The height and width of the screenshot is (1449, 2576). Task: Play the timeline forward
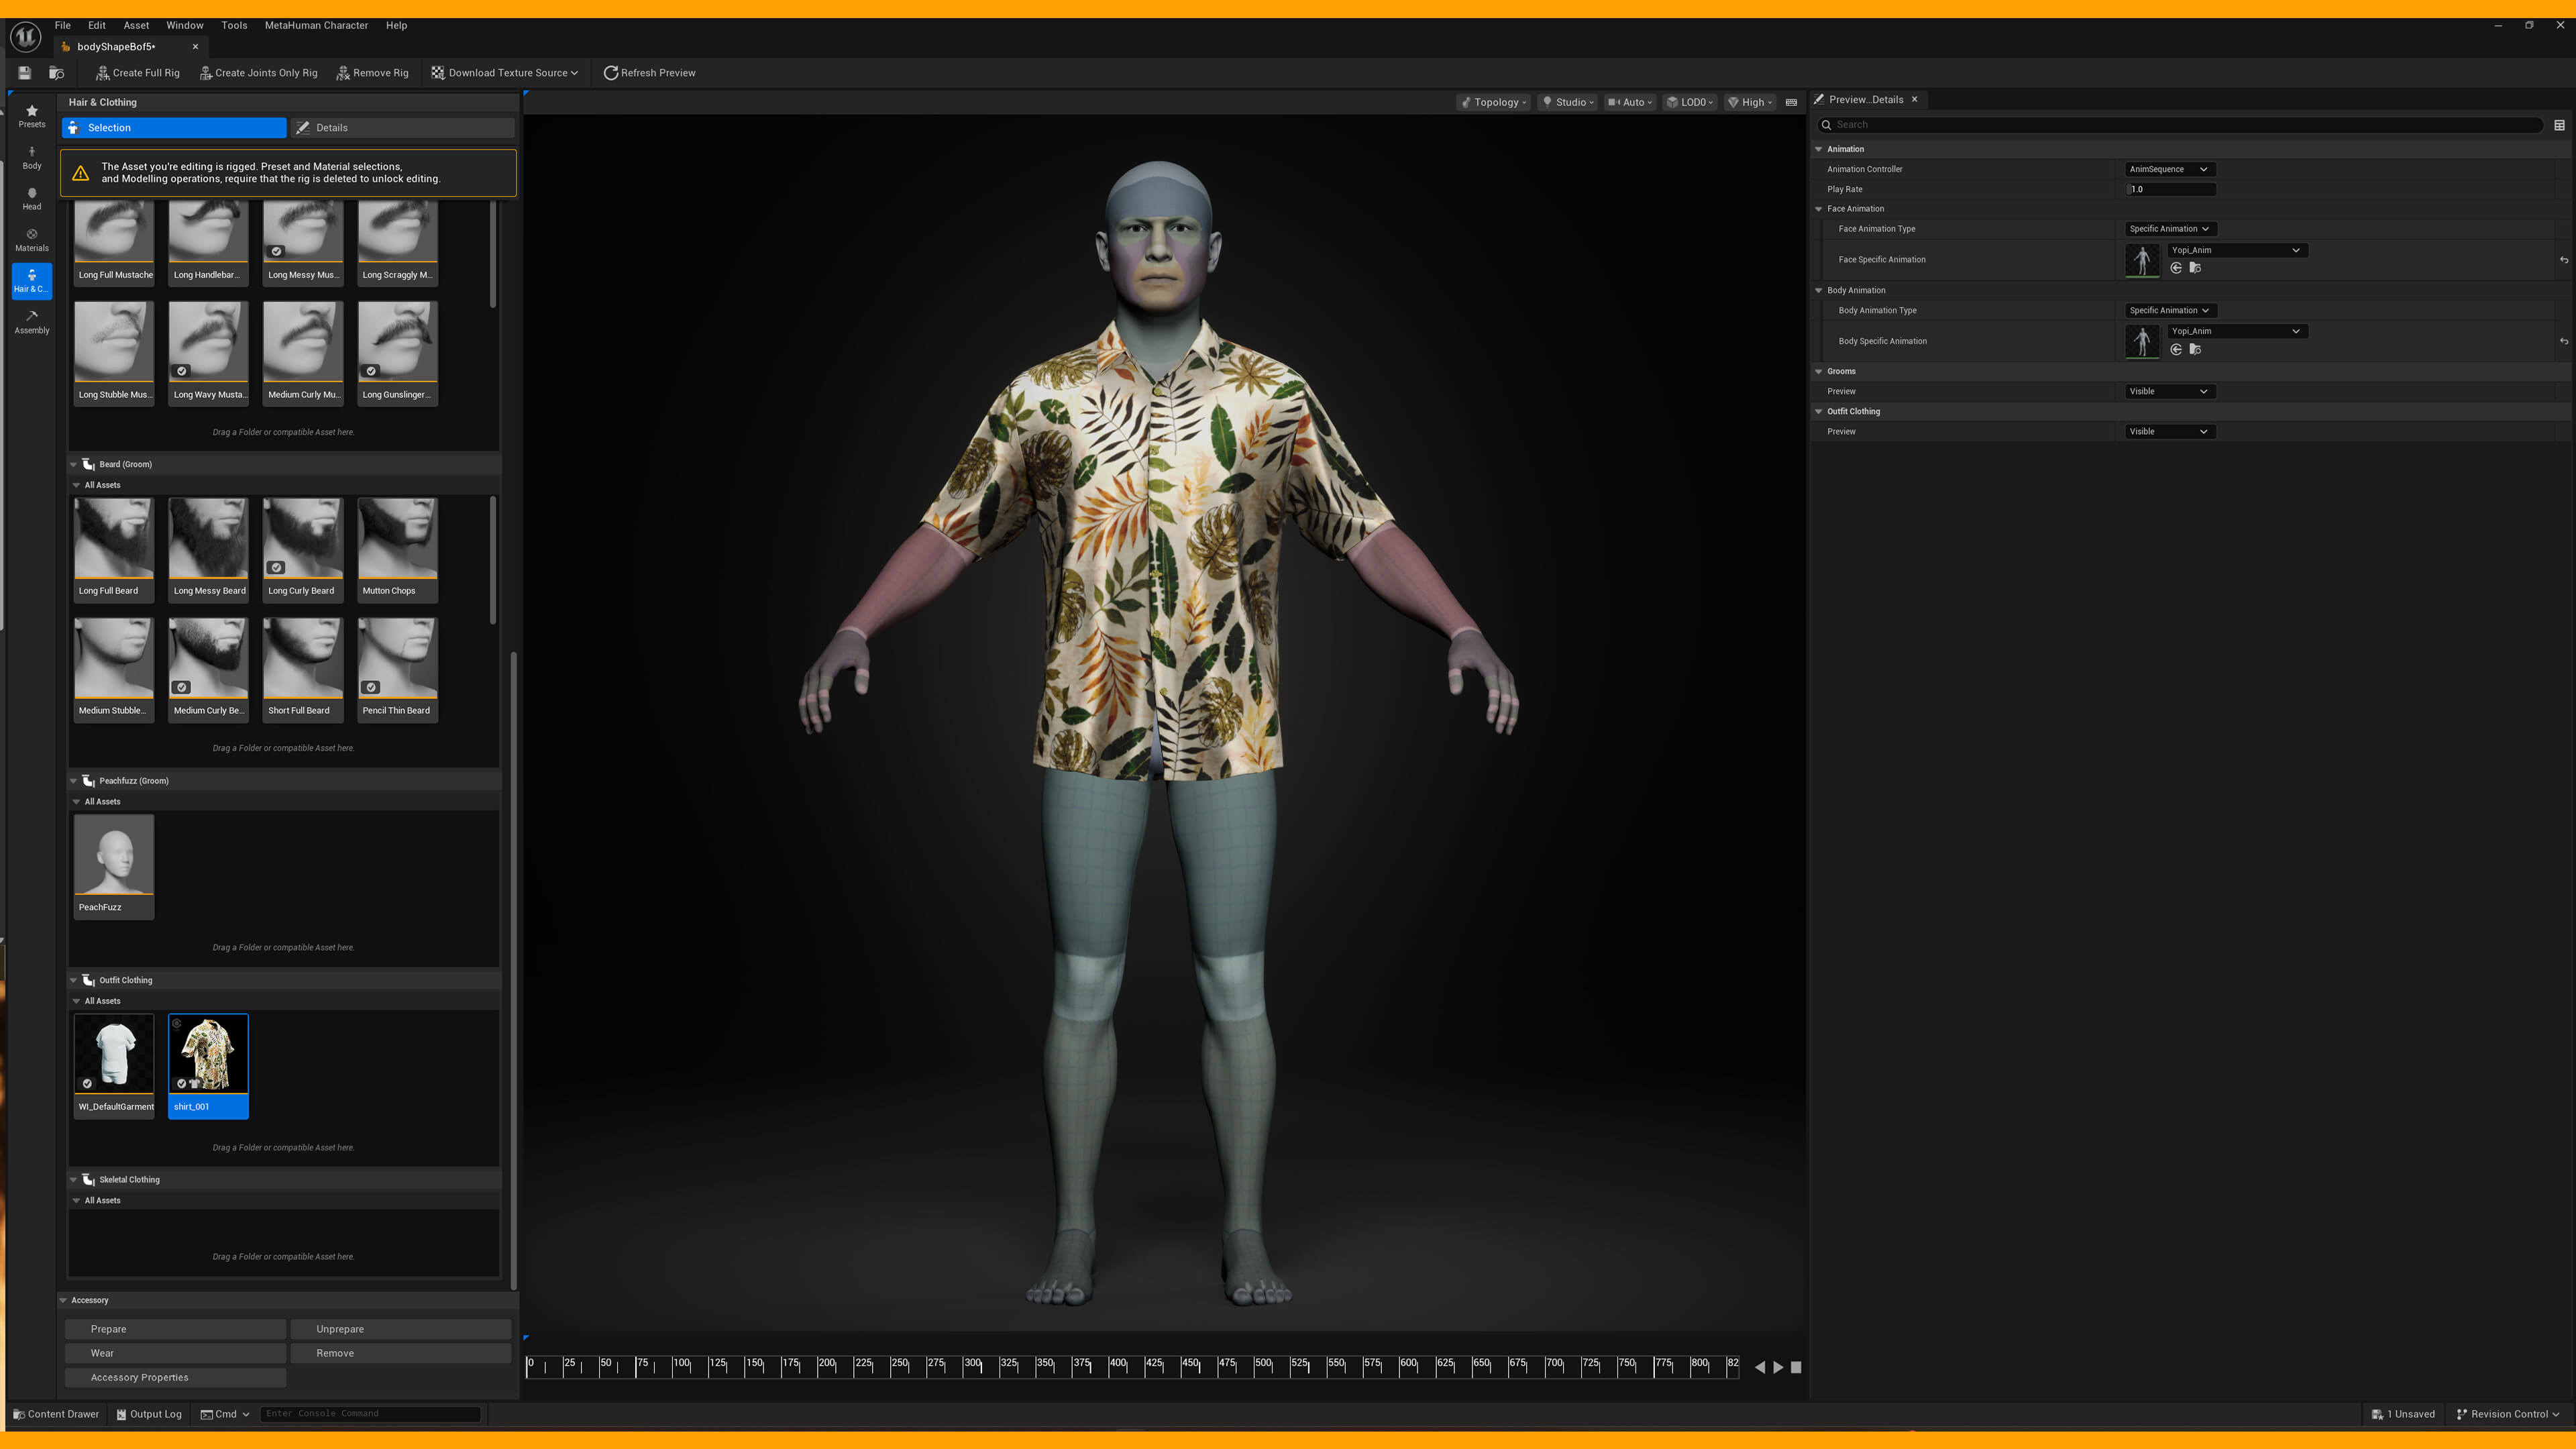(x=1778, y=1367)
